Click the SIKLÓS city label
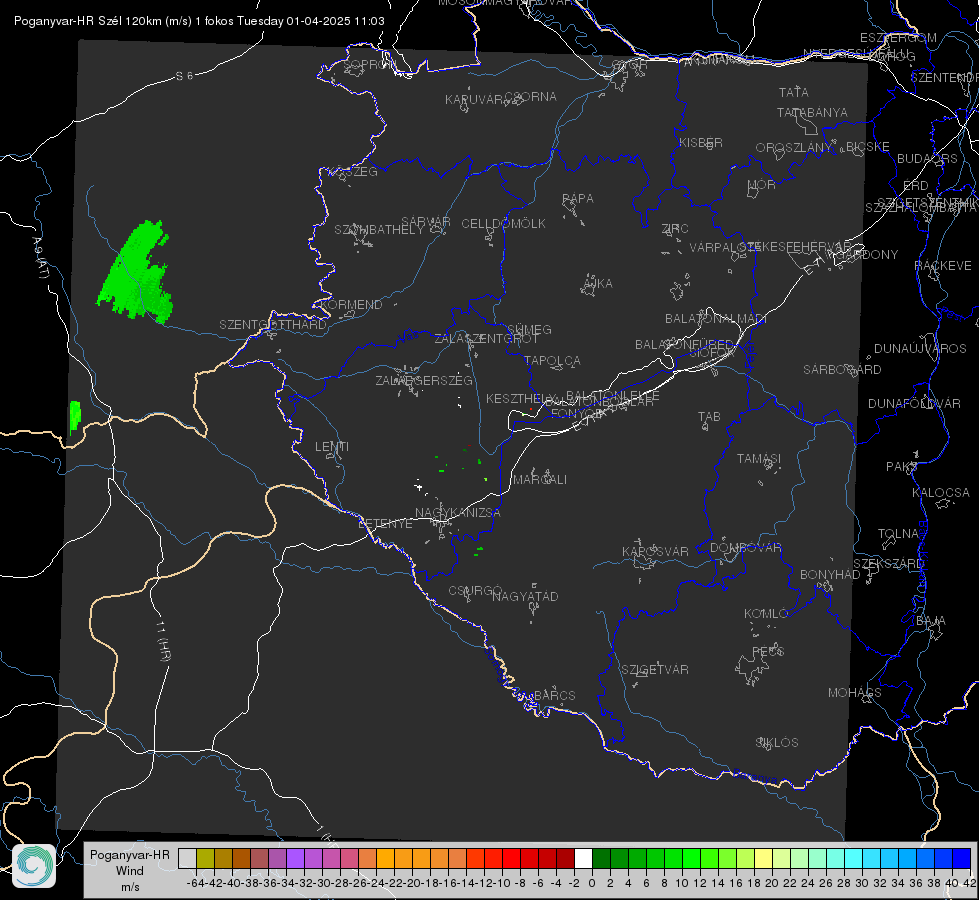 click(x=777, y=743)
